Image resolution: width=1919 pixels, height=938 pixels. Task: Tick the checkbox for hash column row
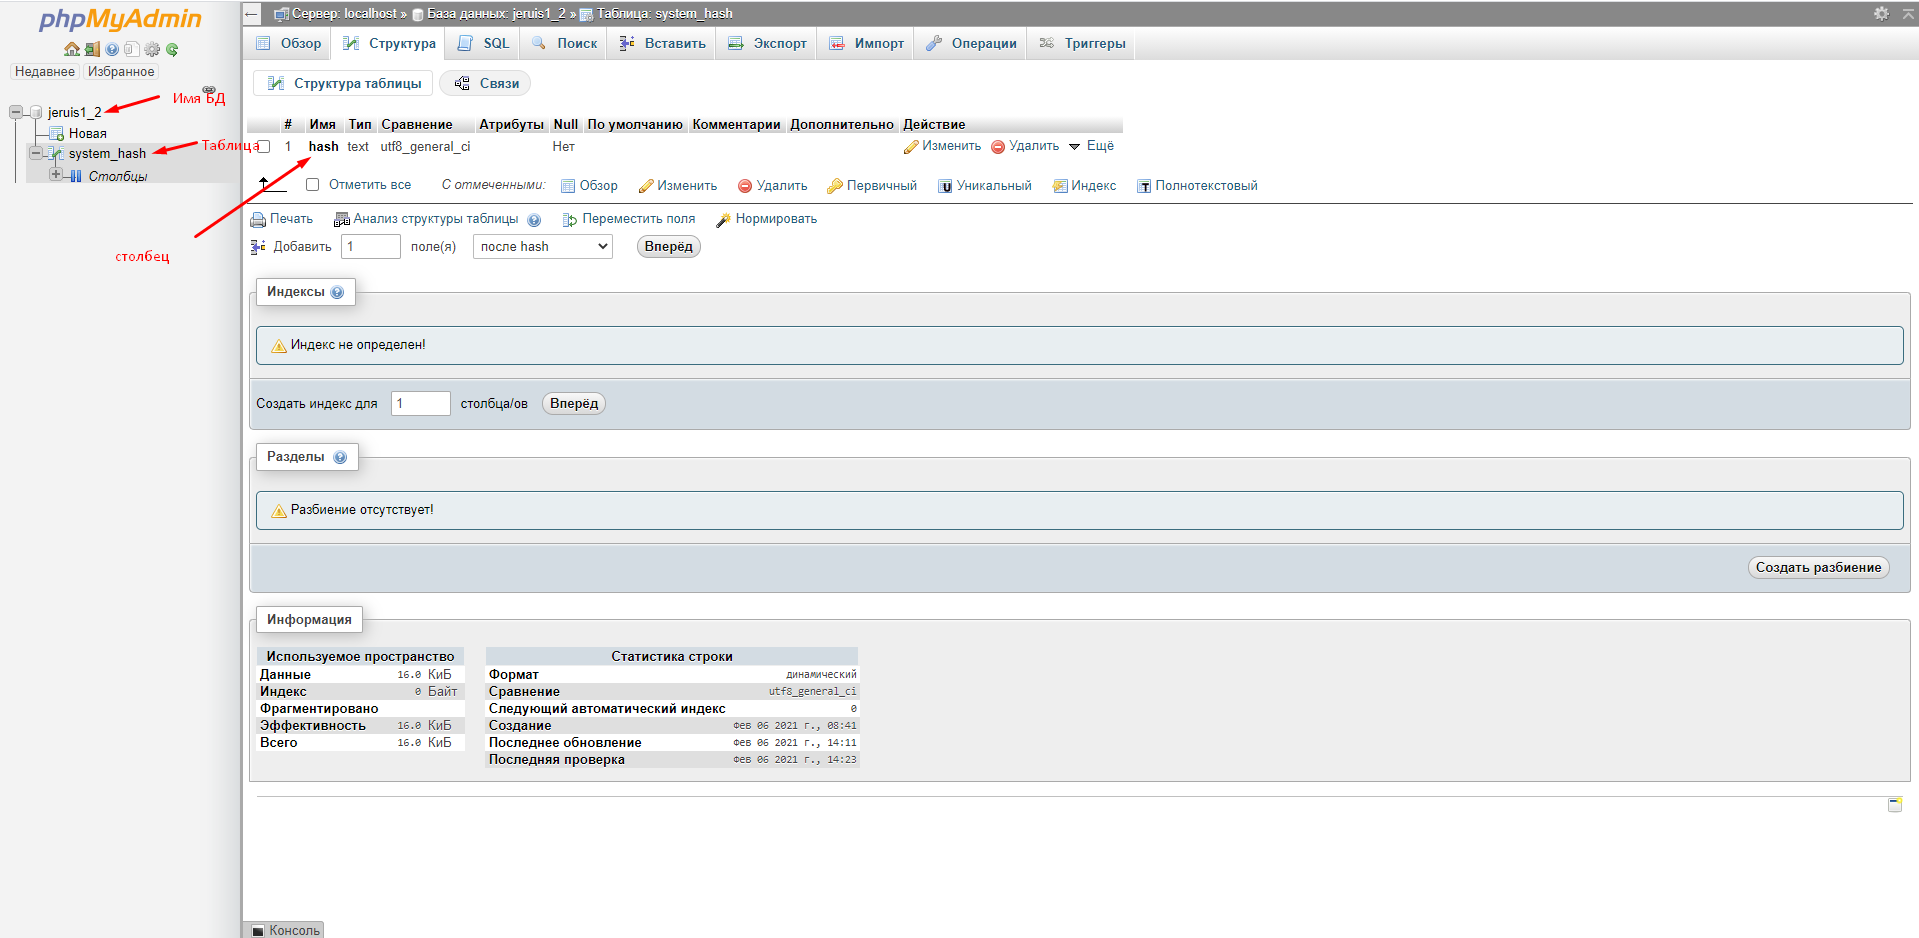point(264,147)
